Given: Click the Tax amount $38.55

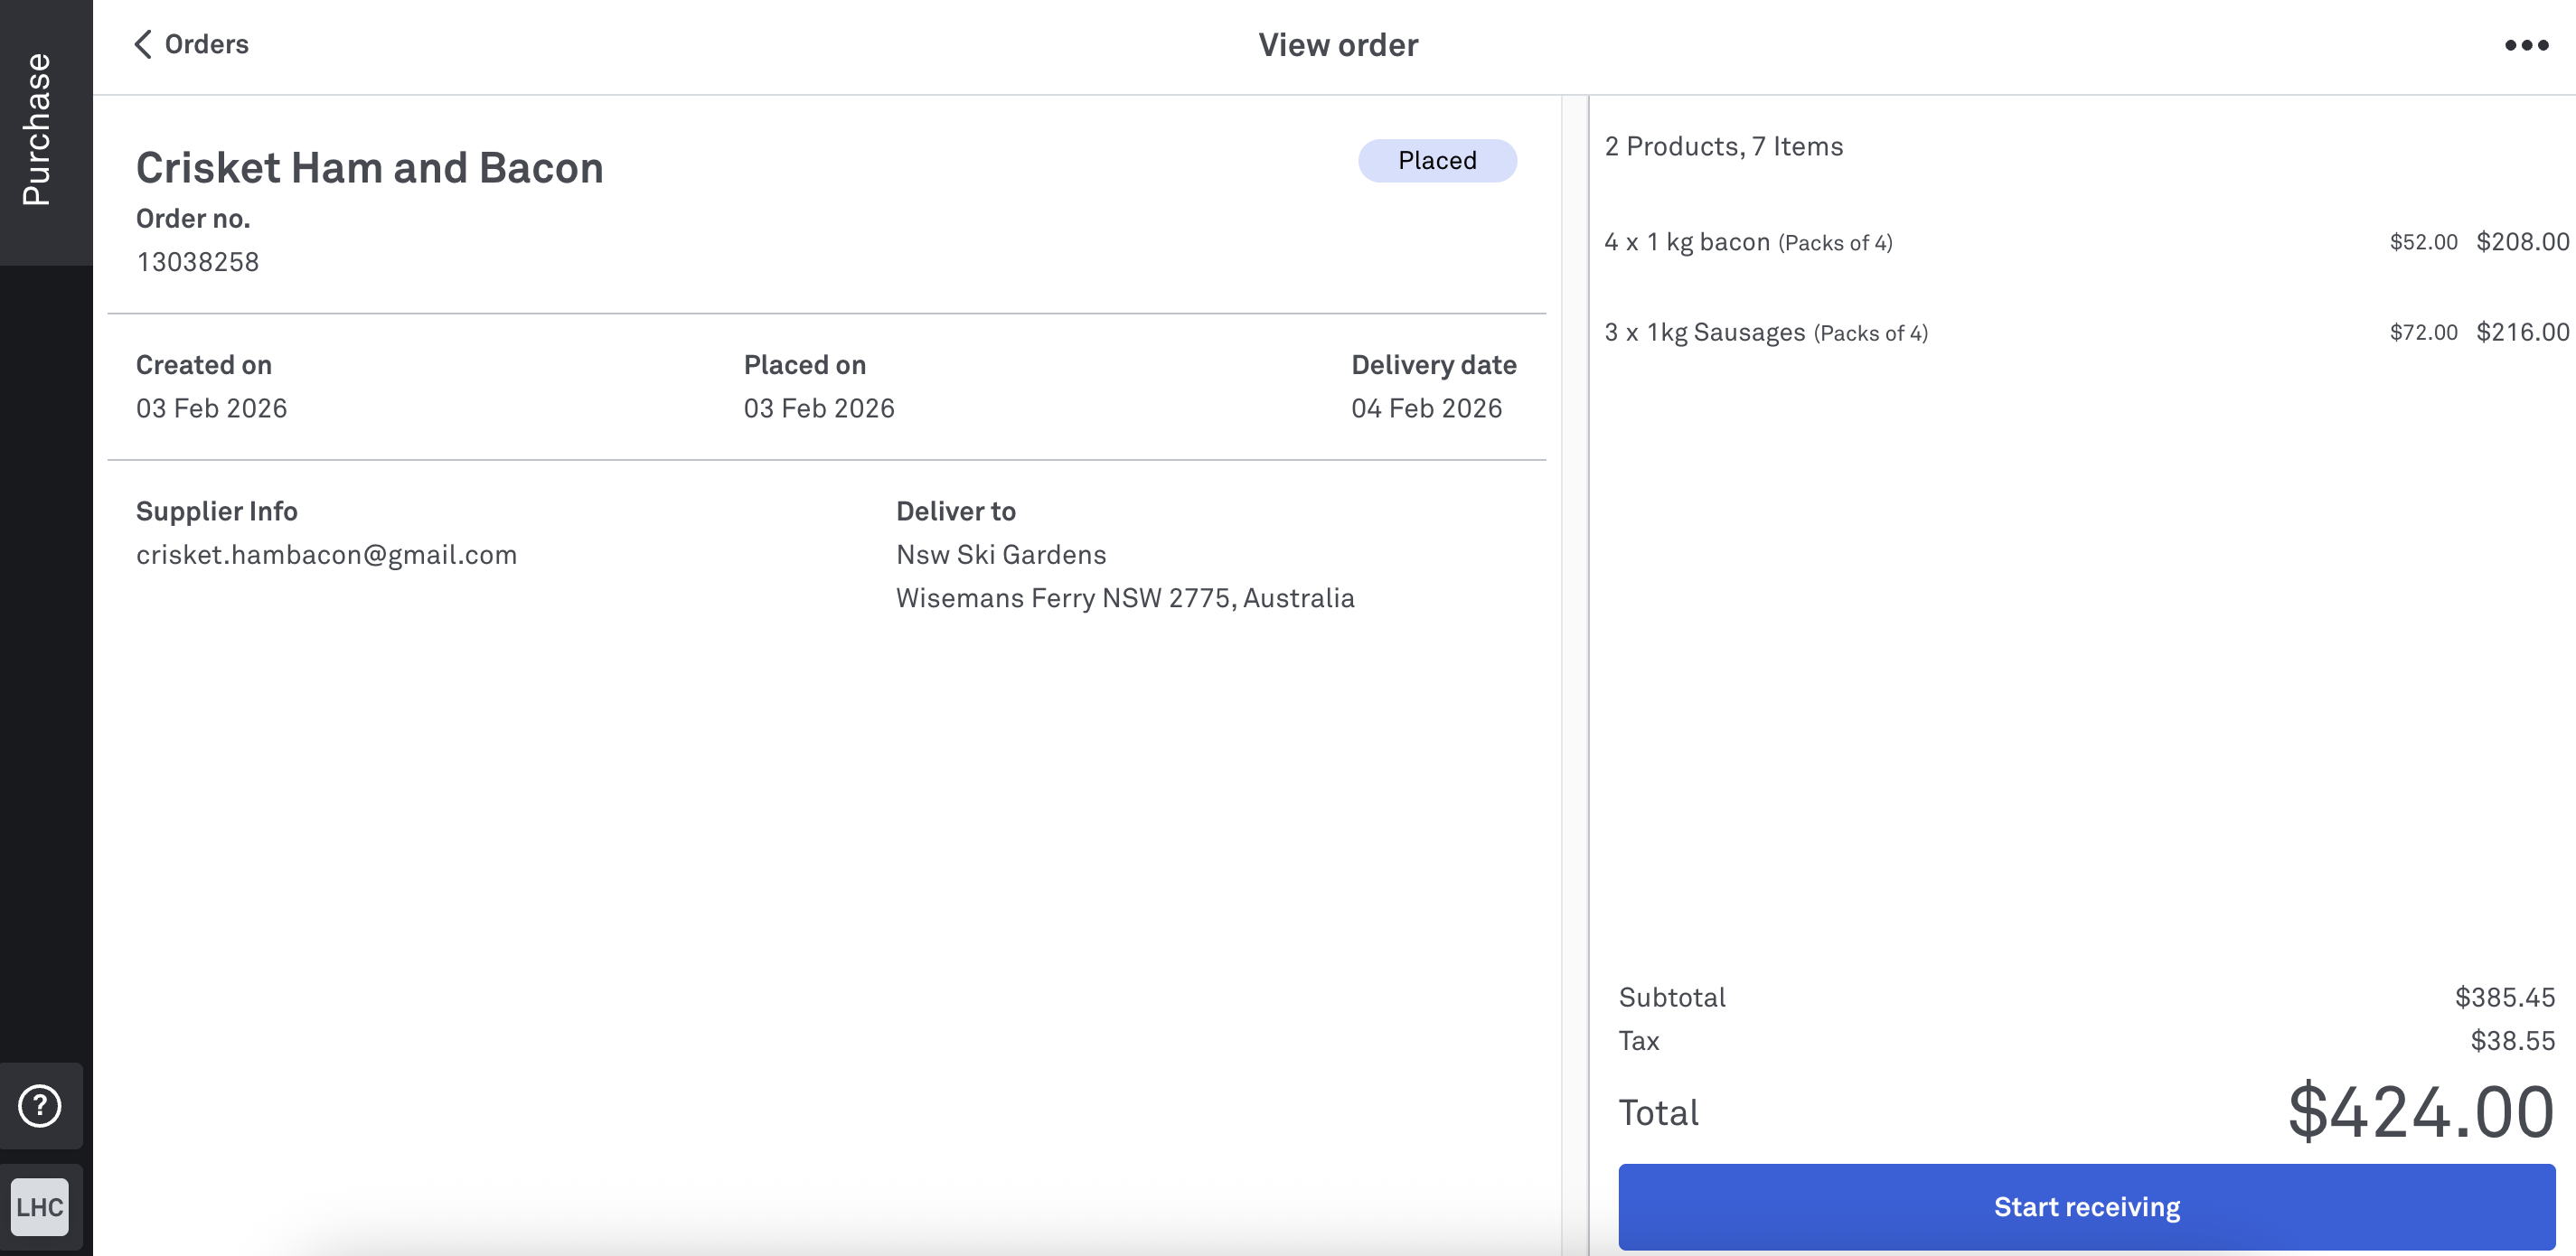Looking at the screenshot, I should (2512, 1041).
